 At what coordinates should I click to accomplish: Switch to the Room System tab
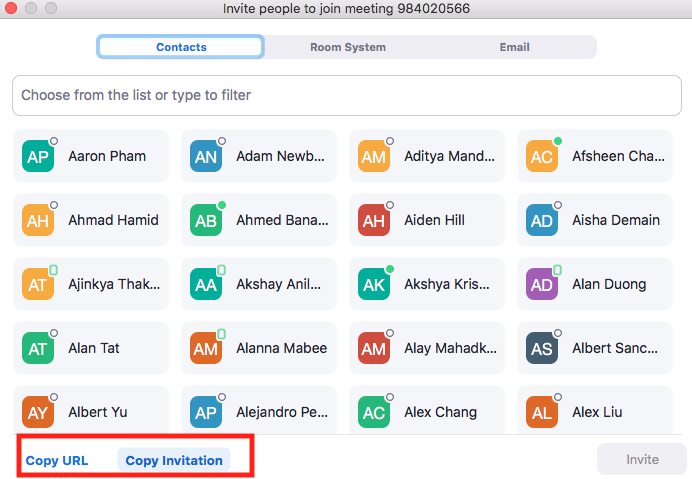click(347, 47)
